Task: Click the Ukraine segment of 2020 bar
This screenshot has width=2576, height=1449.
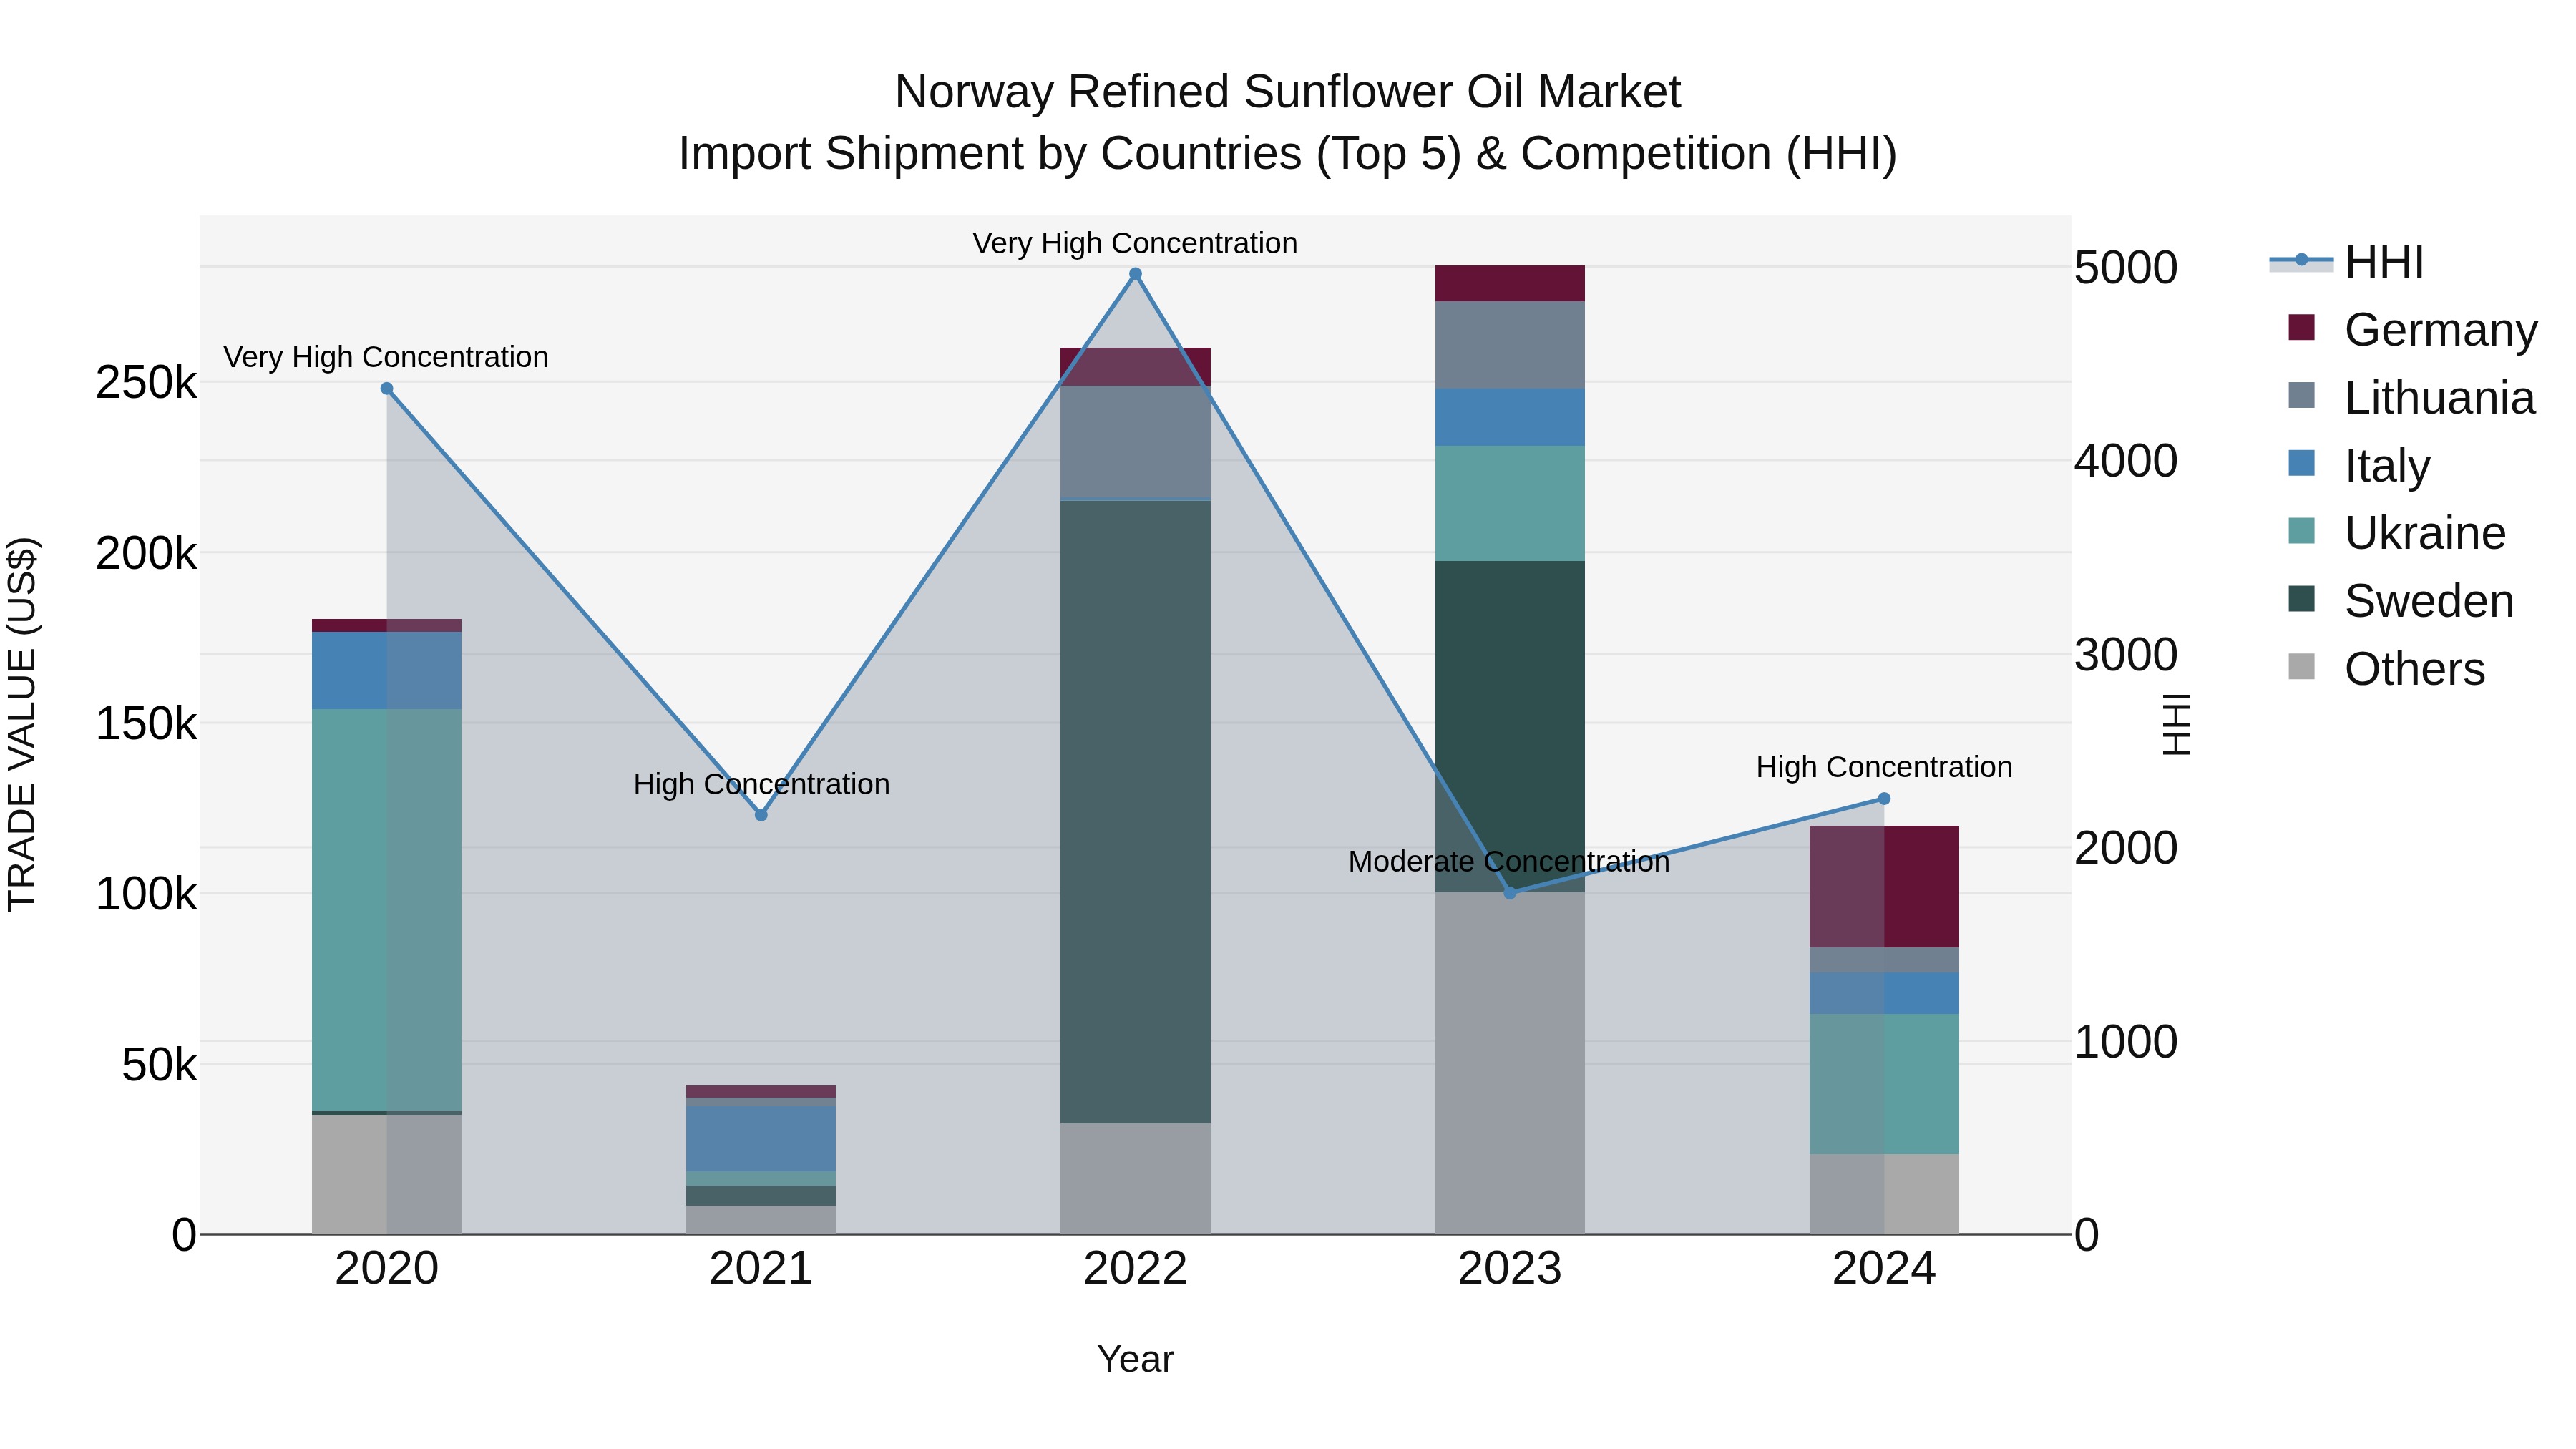Action: [x=387, y=909]
